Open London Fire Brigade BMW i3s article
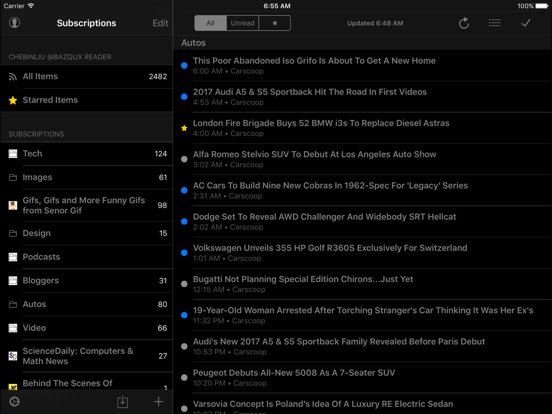 pos(363,128)
